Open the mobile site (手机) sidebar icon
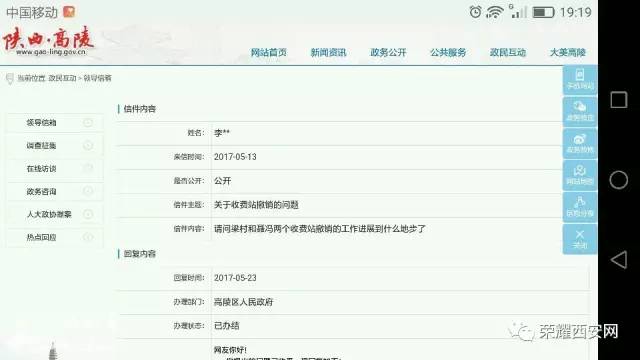Viewport: 640px width, 360px height. pyautogui.click(x=580, y=80)
